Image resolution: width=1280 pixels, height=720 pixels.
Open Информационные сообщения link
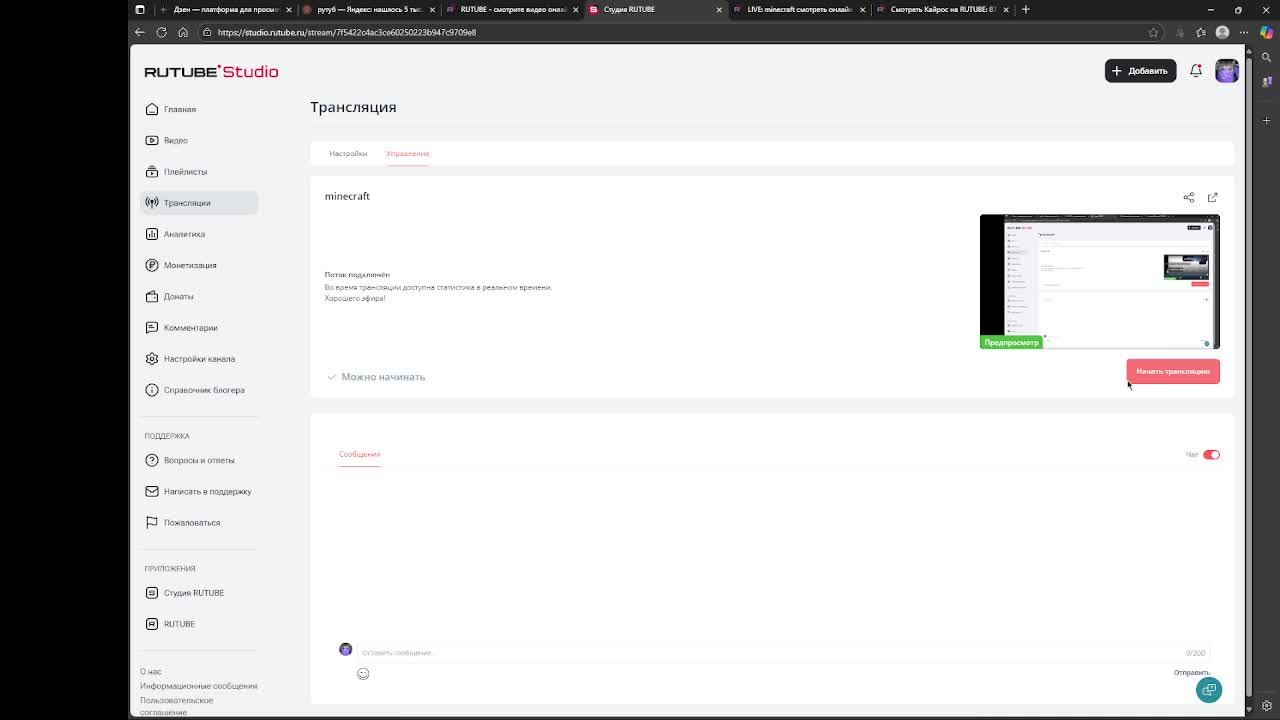pyautogui.click(x=198, y=686)
